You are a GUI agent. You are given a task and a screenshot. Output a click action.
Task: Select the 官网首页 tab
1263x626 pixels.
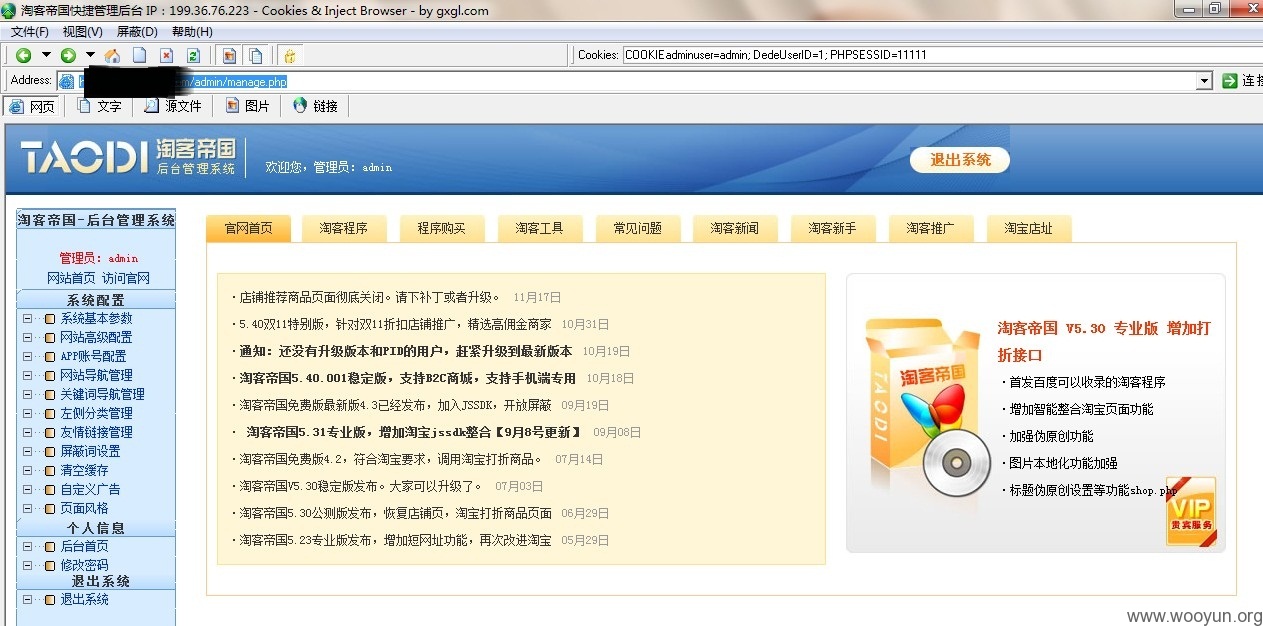tap(248, 228)
